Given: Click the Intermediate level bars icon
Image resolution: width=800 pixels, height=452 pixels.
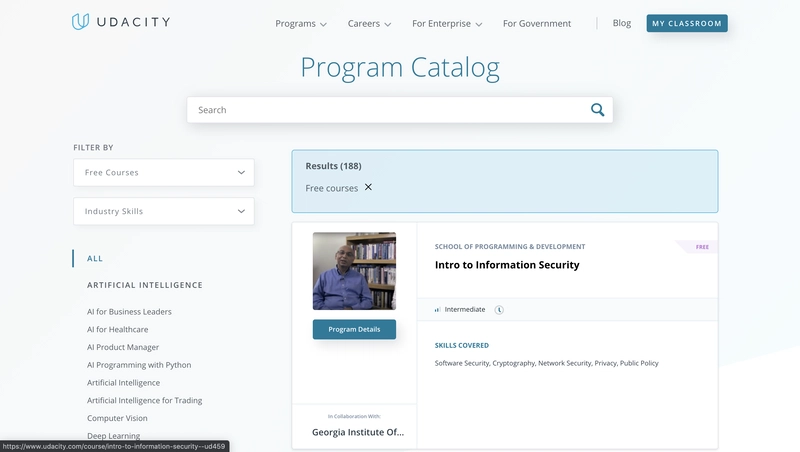Looking at the screenshot, I should click(437, 310).
